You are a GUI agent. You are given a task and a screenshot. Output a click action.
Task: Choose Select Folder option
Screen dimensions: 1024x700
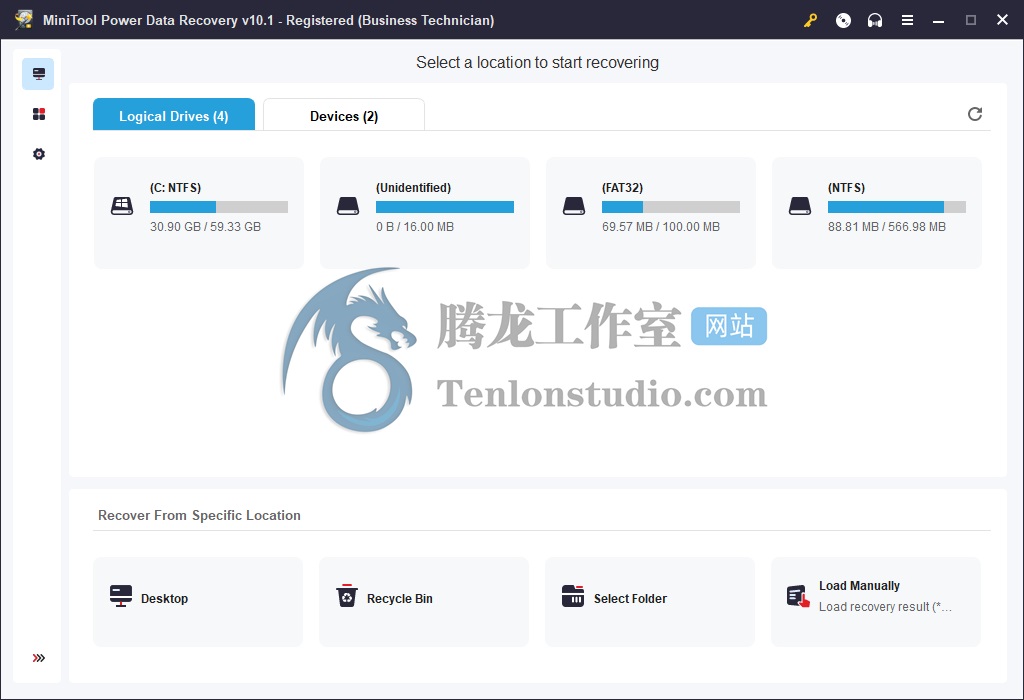coord(650,601)
